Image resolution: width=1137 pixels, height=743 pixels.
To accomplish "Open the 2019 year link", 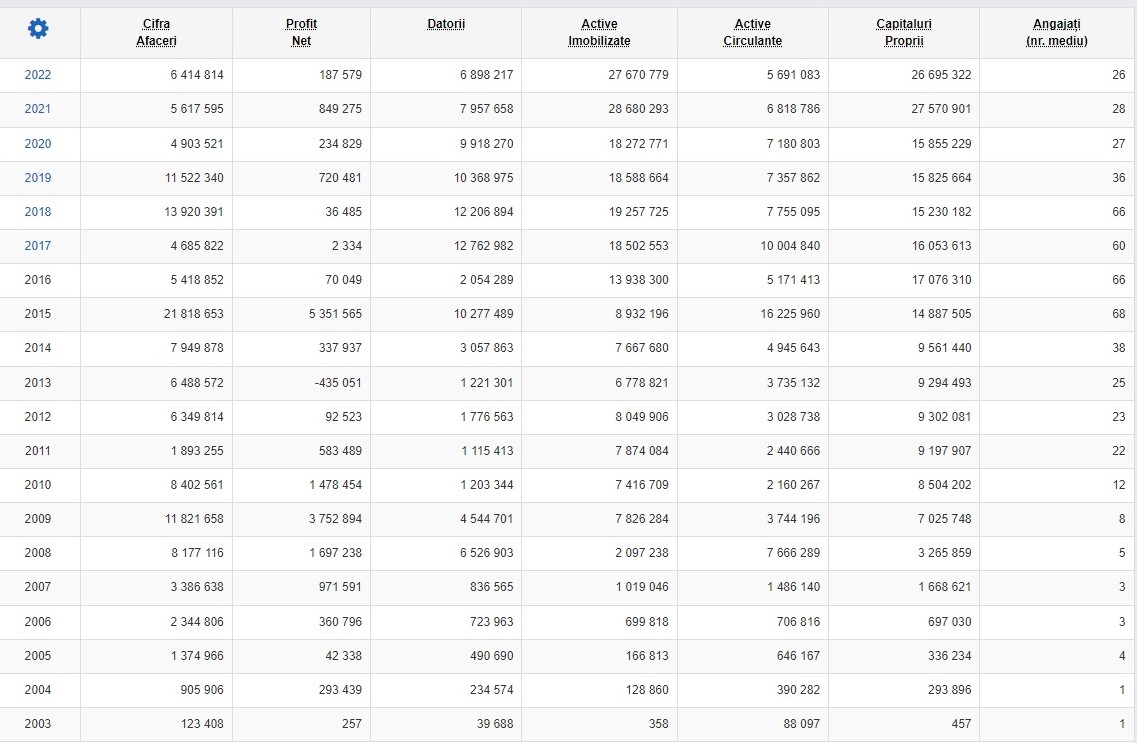I will click(x=38, y=178).
